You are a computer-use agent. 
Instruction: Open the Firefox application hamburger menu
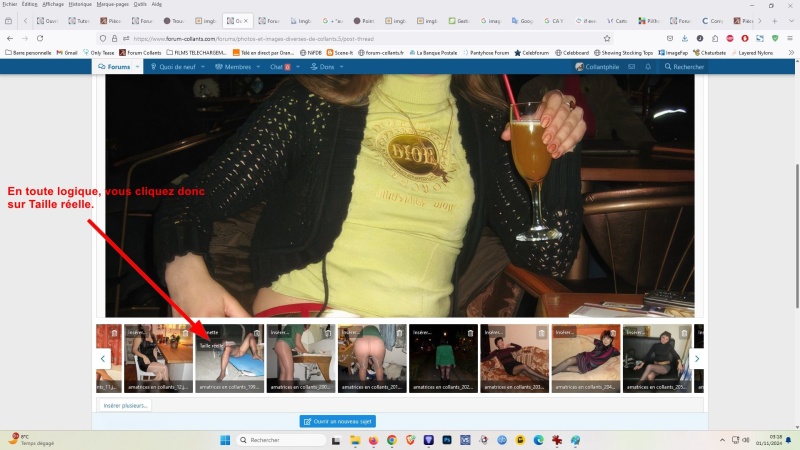790,38
